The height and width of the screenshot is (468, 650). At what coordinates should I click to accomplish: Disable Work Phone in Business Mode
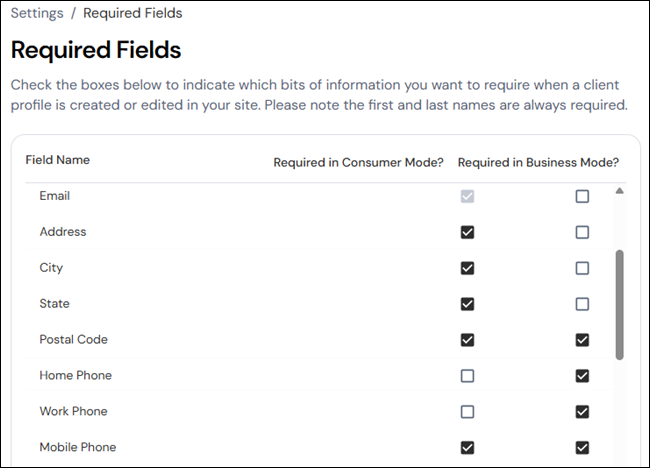click(x=582, y=412)
